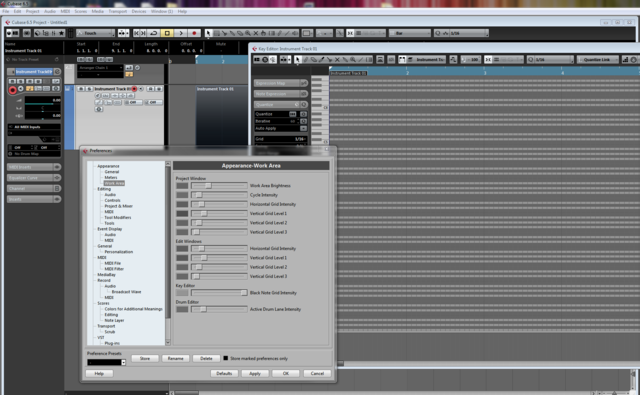Click the red Record Enable on the track inspector
640x395 pixels.
pyautogui.click(x=13, y=90)
